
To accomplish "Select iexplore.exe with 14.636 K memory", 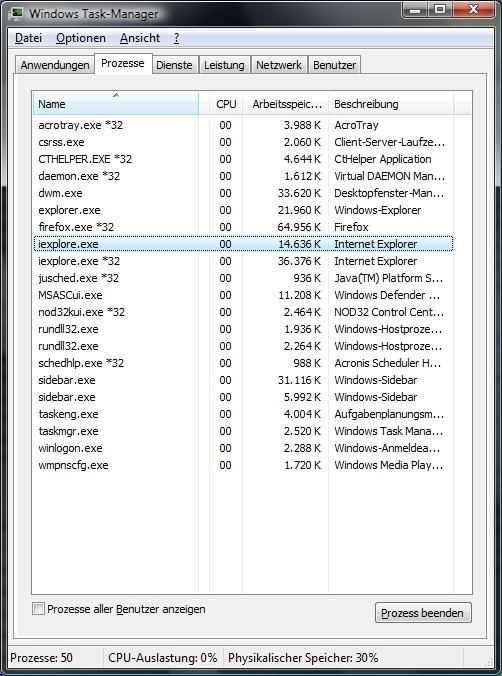I will click(x=243, y=244).
